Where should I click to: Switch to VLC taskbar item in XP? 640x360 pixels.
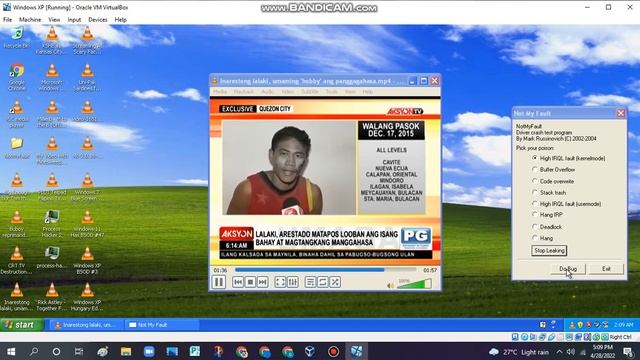[x=86, y=325]
